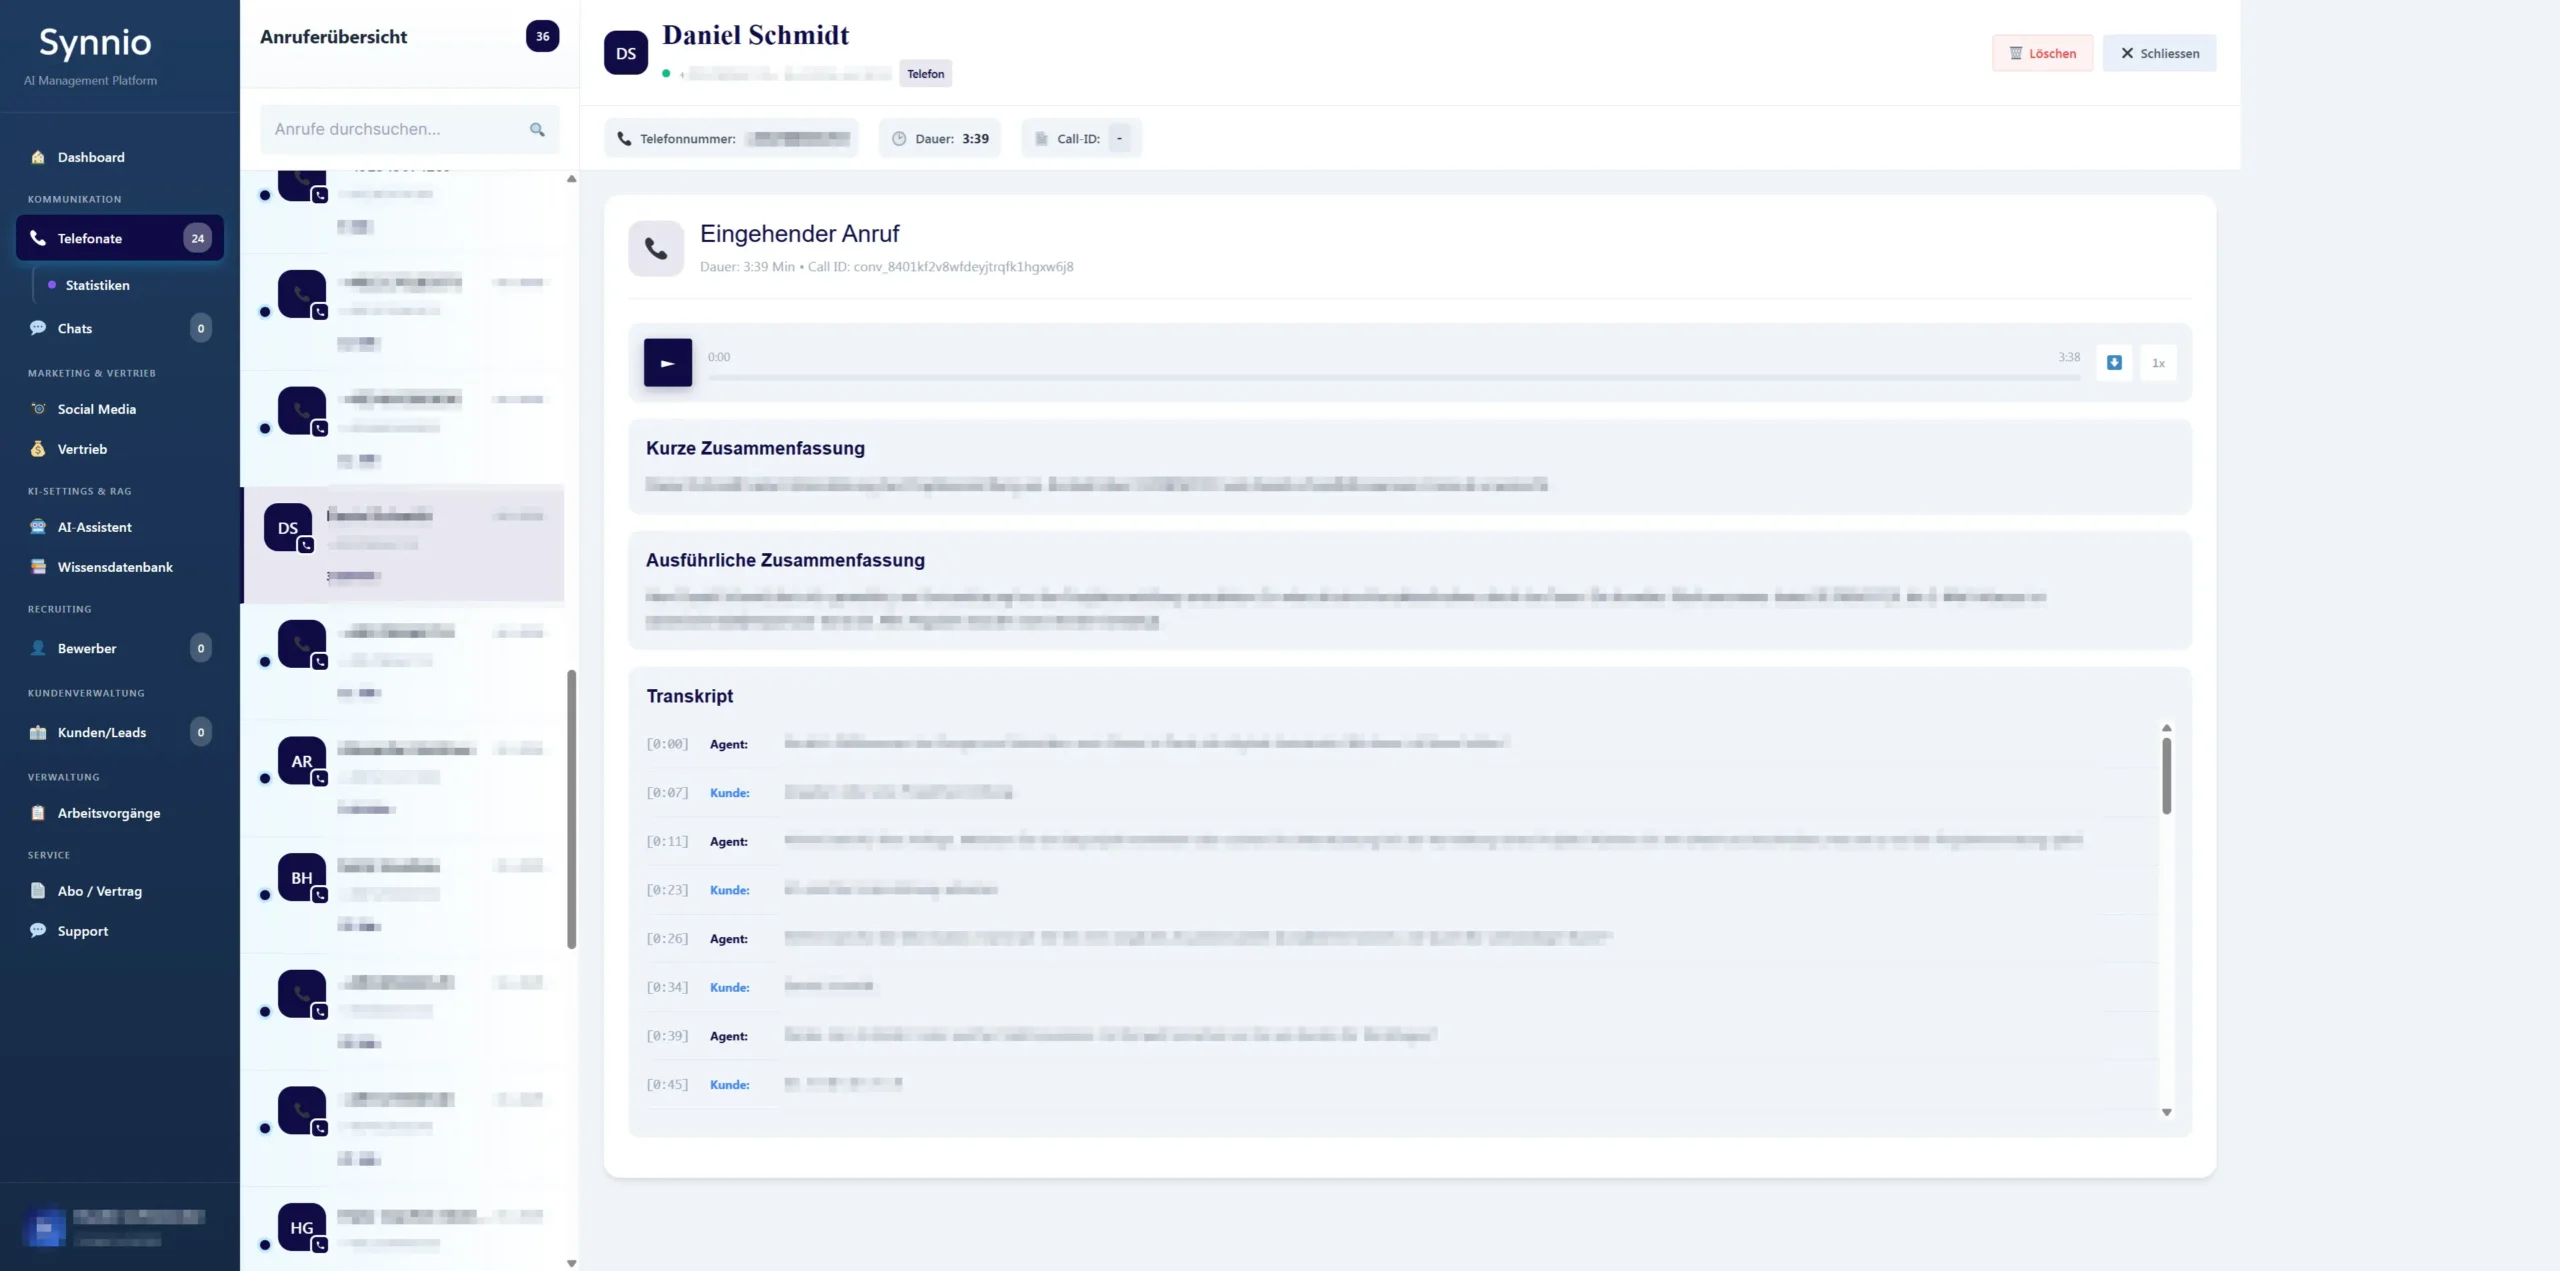The image size is (2560, 1271).
Task: Open the Wissensdatenbank page
Action: [115, 567]
